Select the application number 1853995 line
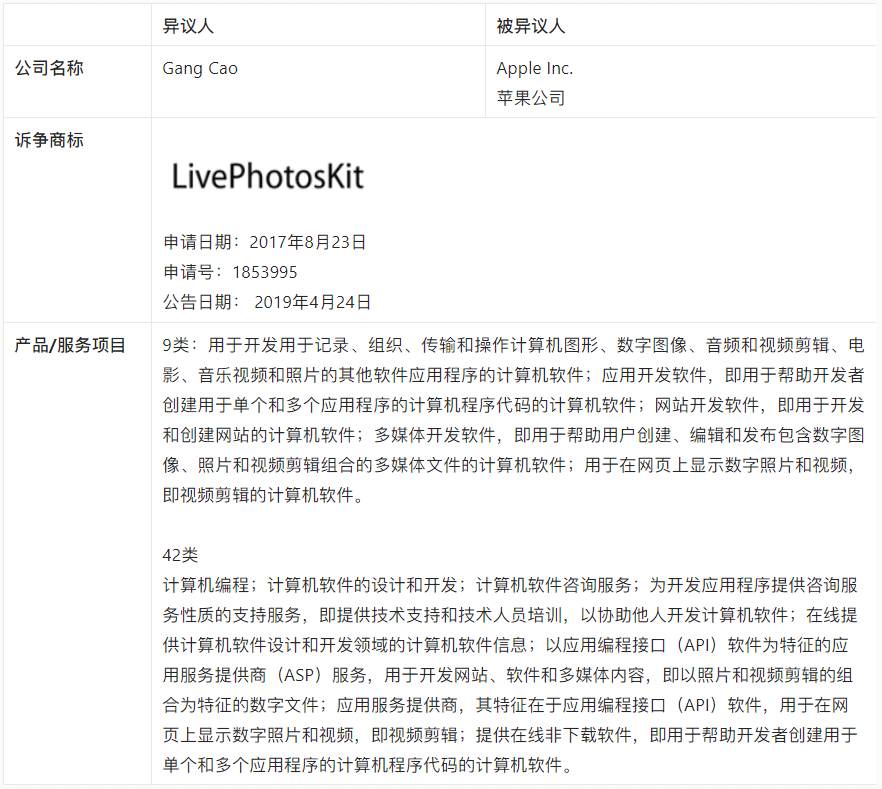 [230, 272]
